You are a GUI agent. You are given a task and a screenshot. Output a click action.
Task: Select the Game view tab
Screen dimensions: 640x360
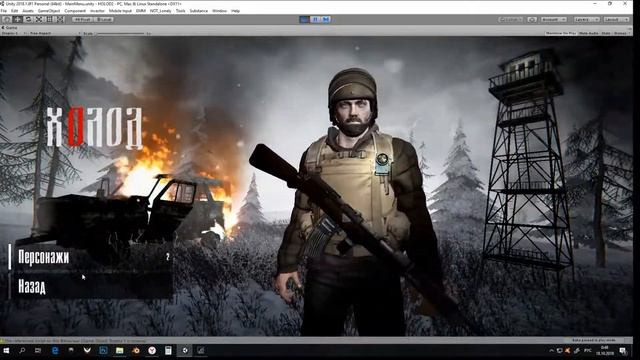(x=10, y=27)
